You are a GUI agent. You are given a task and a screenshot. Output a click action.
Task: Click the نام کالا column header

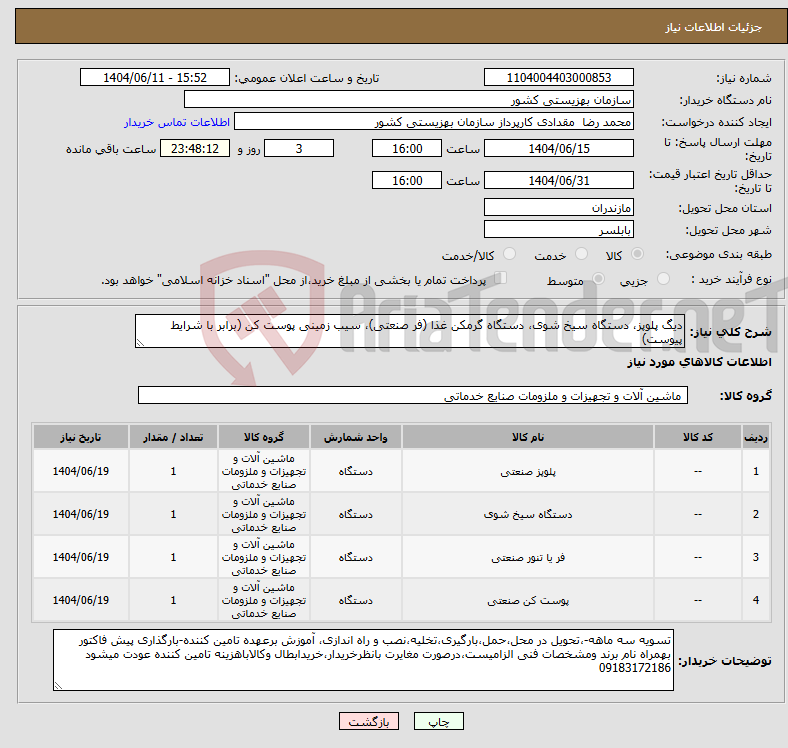point(528,437)
